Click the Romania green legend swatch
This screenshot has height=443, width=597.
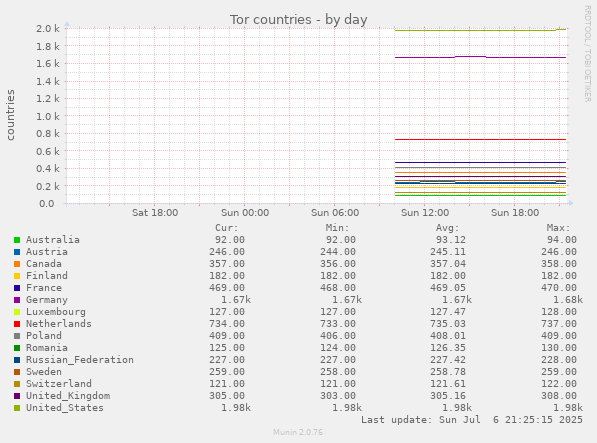pyautogui.click(x=17, y=348)
